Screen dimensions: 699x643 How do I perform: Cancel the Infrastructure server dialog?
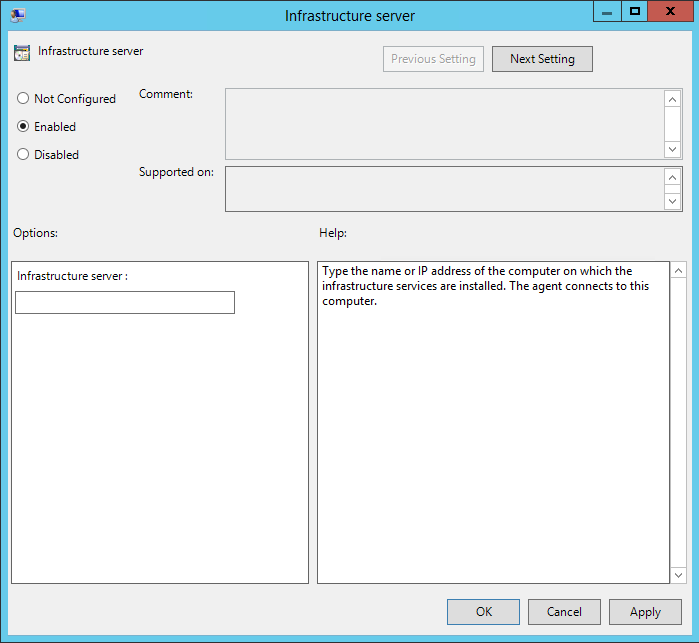pyautogui.click(x=564, y=612)
